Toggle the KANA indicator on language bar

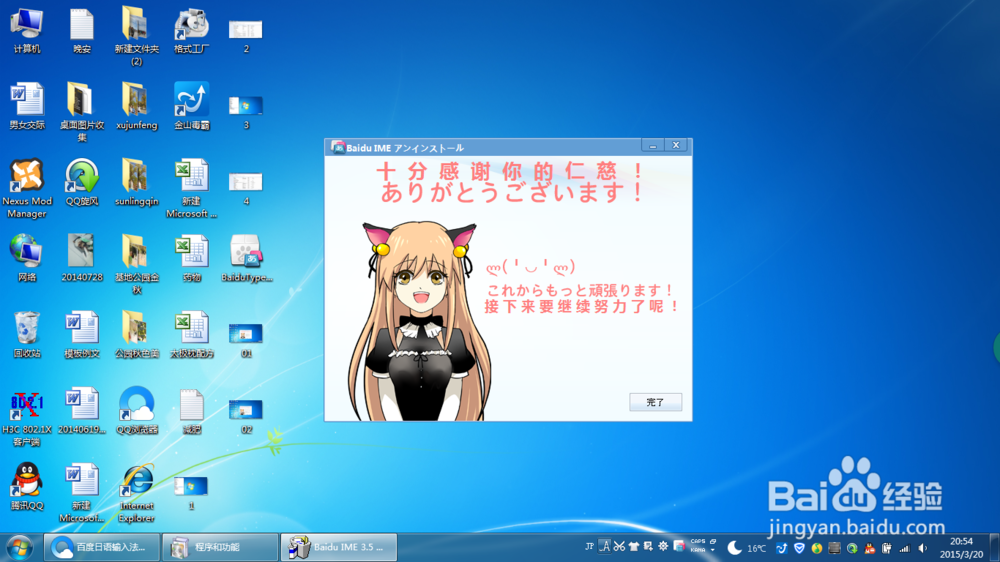pyautogui.click(x=698, y=550)
